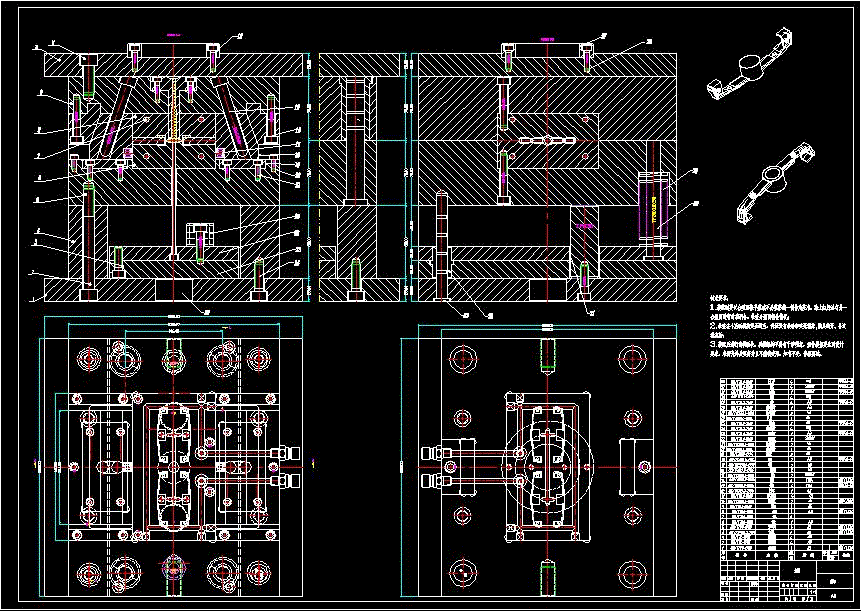Select the numbered technical requirements notes
This screenshot has width=861, height=611.
tap(780, 326)
